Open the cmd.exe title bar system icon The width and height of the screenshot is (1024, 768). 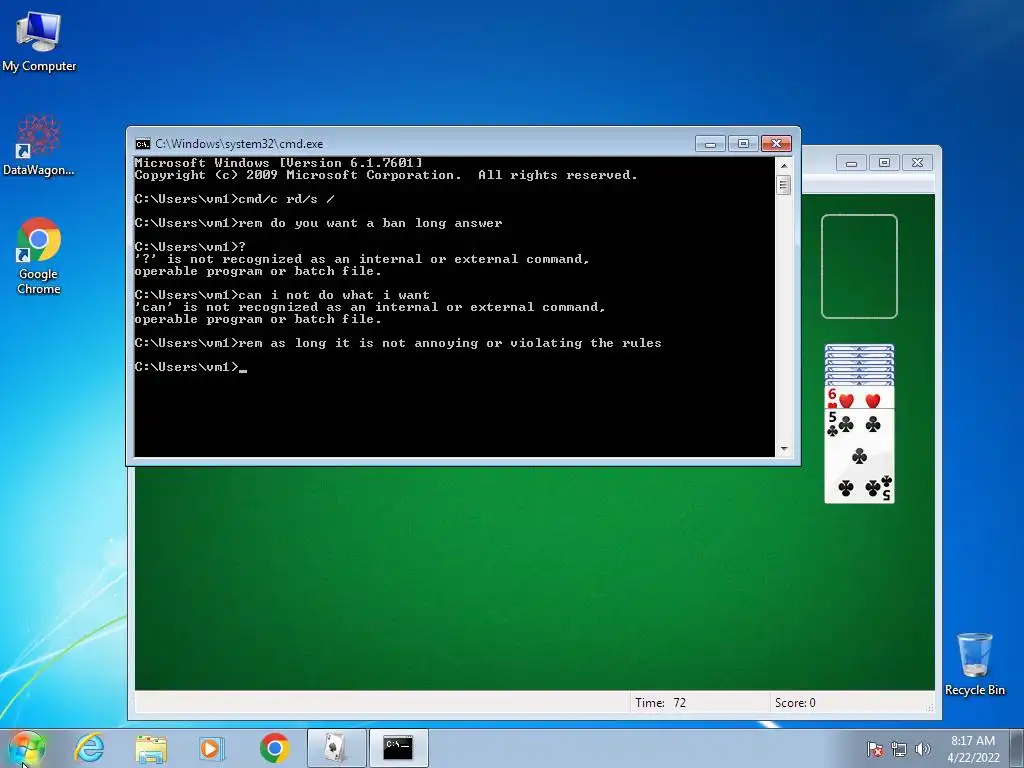coord(142,144)
